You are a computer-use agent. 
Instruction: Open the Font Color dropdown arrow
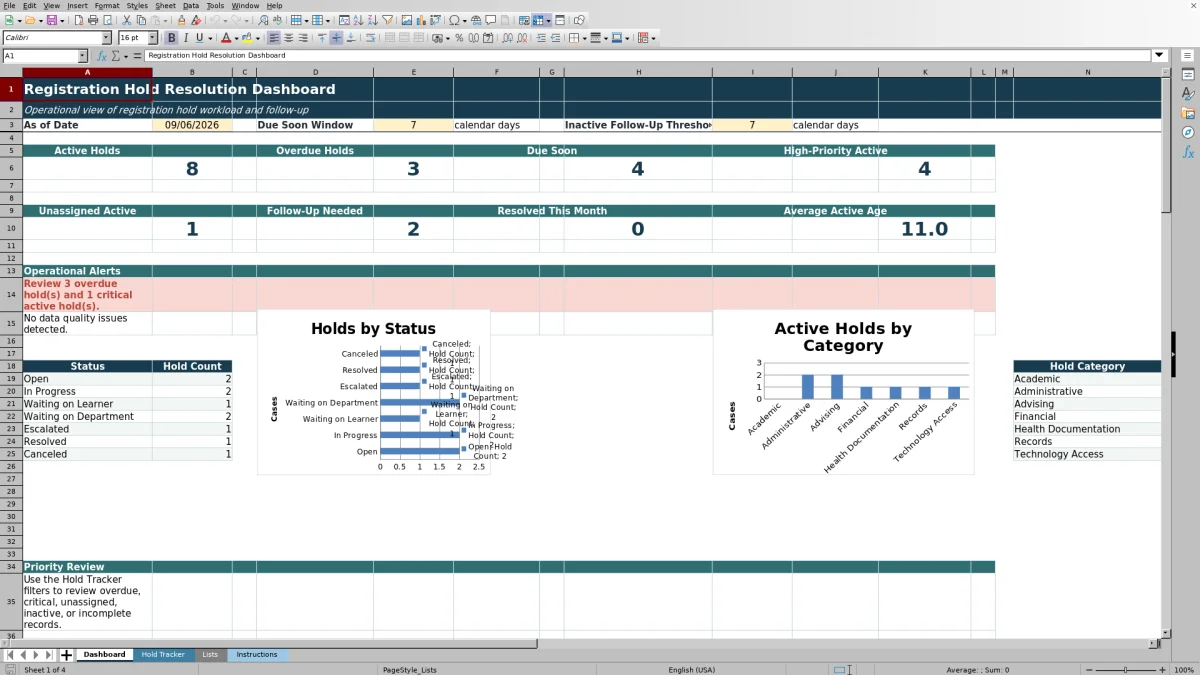coord(236,38)
